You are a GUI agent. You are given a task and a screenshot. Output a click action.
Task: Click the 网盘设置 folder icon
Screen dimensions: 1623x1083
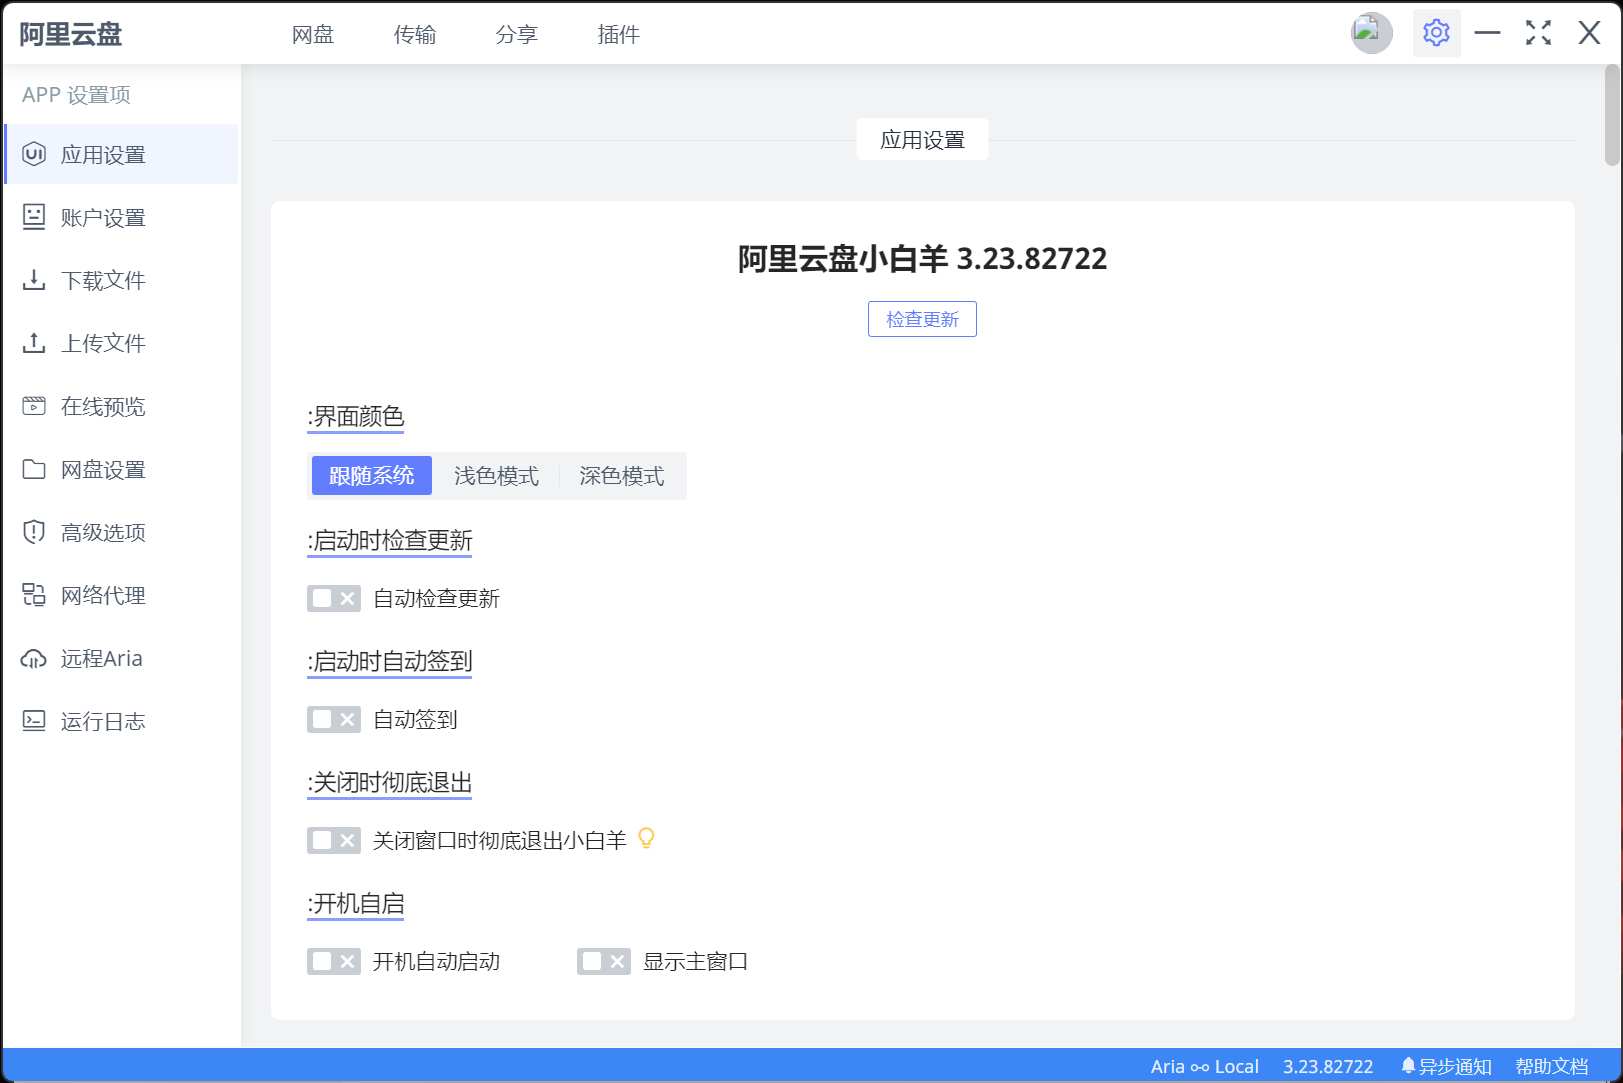34,469
